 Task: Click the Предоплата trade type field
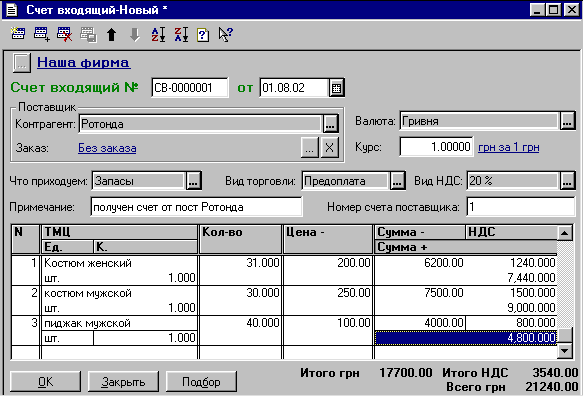346,181
